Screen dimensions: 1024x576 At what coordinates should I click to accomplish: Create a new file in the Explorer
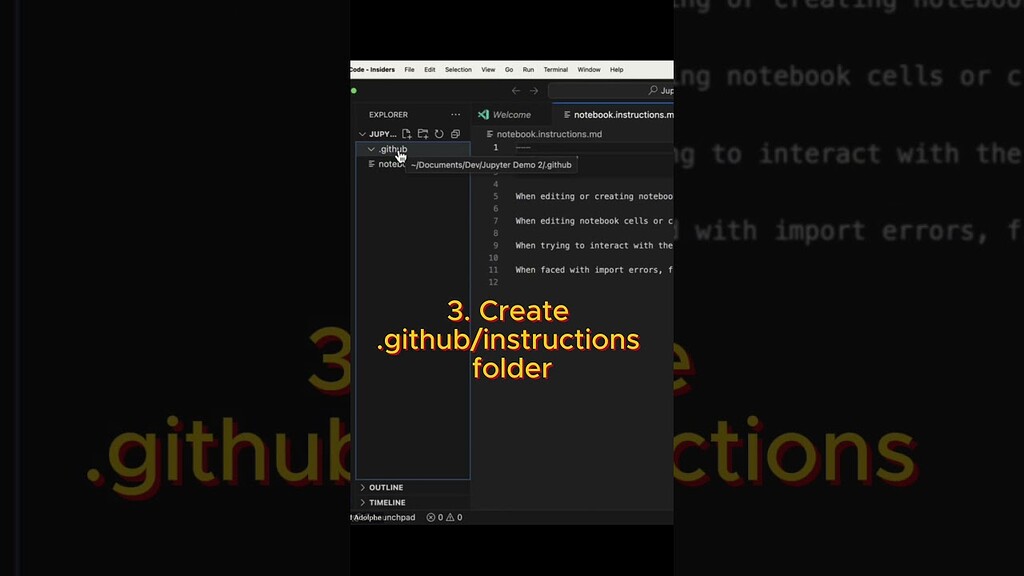[x=407, y=134]
